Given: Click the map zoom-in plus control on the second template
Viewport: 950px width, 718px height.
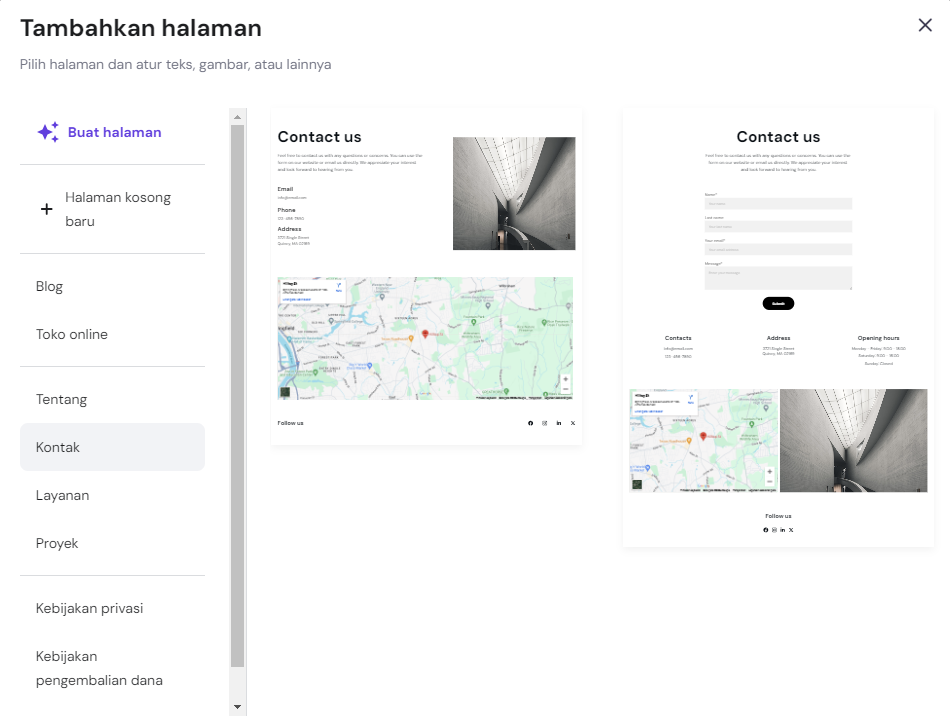Looking at the screenshot, I should [x=769, y=473].
